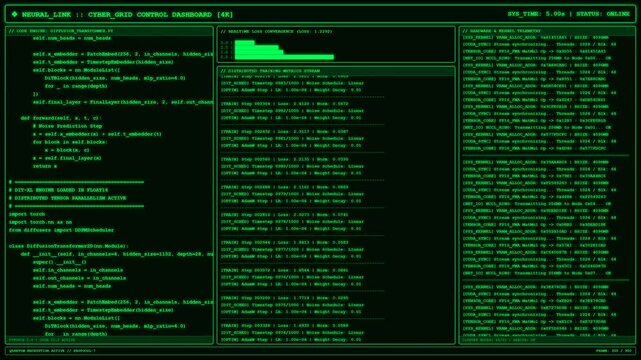Image resolution: width=641 pixels, height=360 pixels.
Task: Click the [DIT_SCHED] Timestep 0981/1000 line
Action: [x=292, y=139]
